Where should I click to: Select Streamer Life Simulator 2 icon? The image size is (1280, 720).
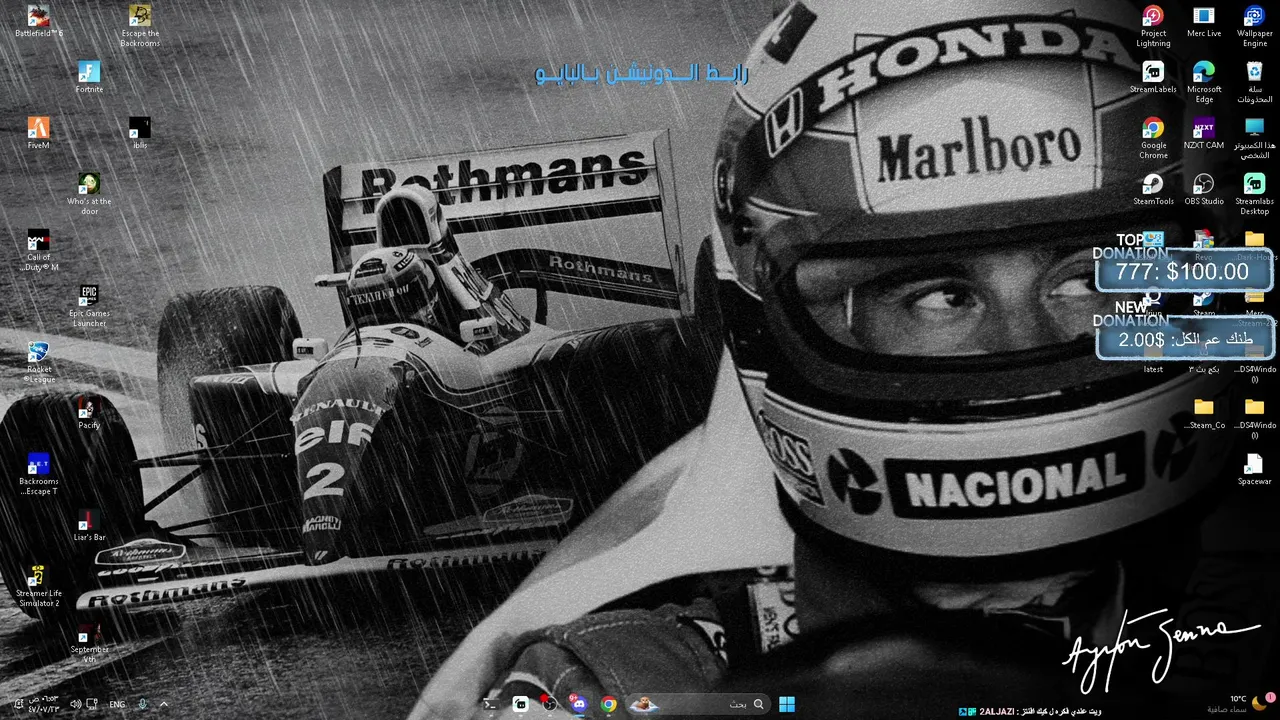(38, 586)
